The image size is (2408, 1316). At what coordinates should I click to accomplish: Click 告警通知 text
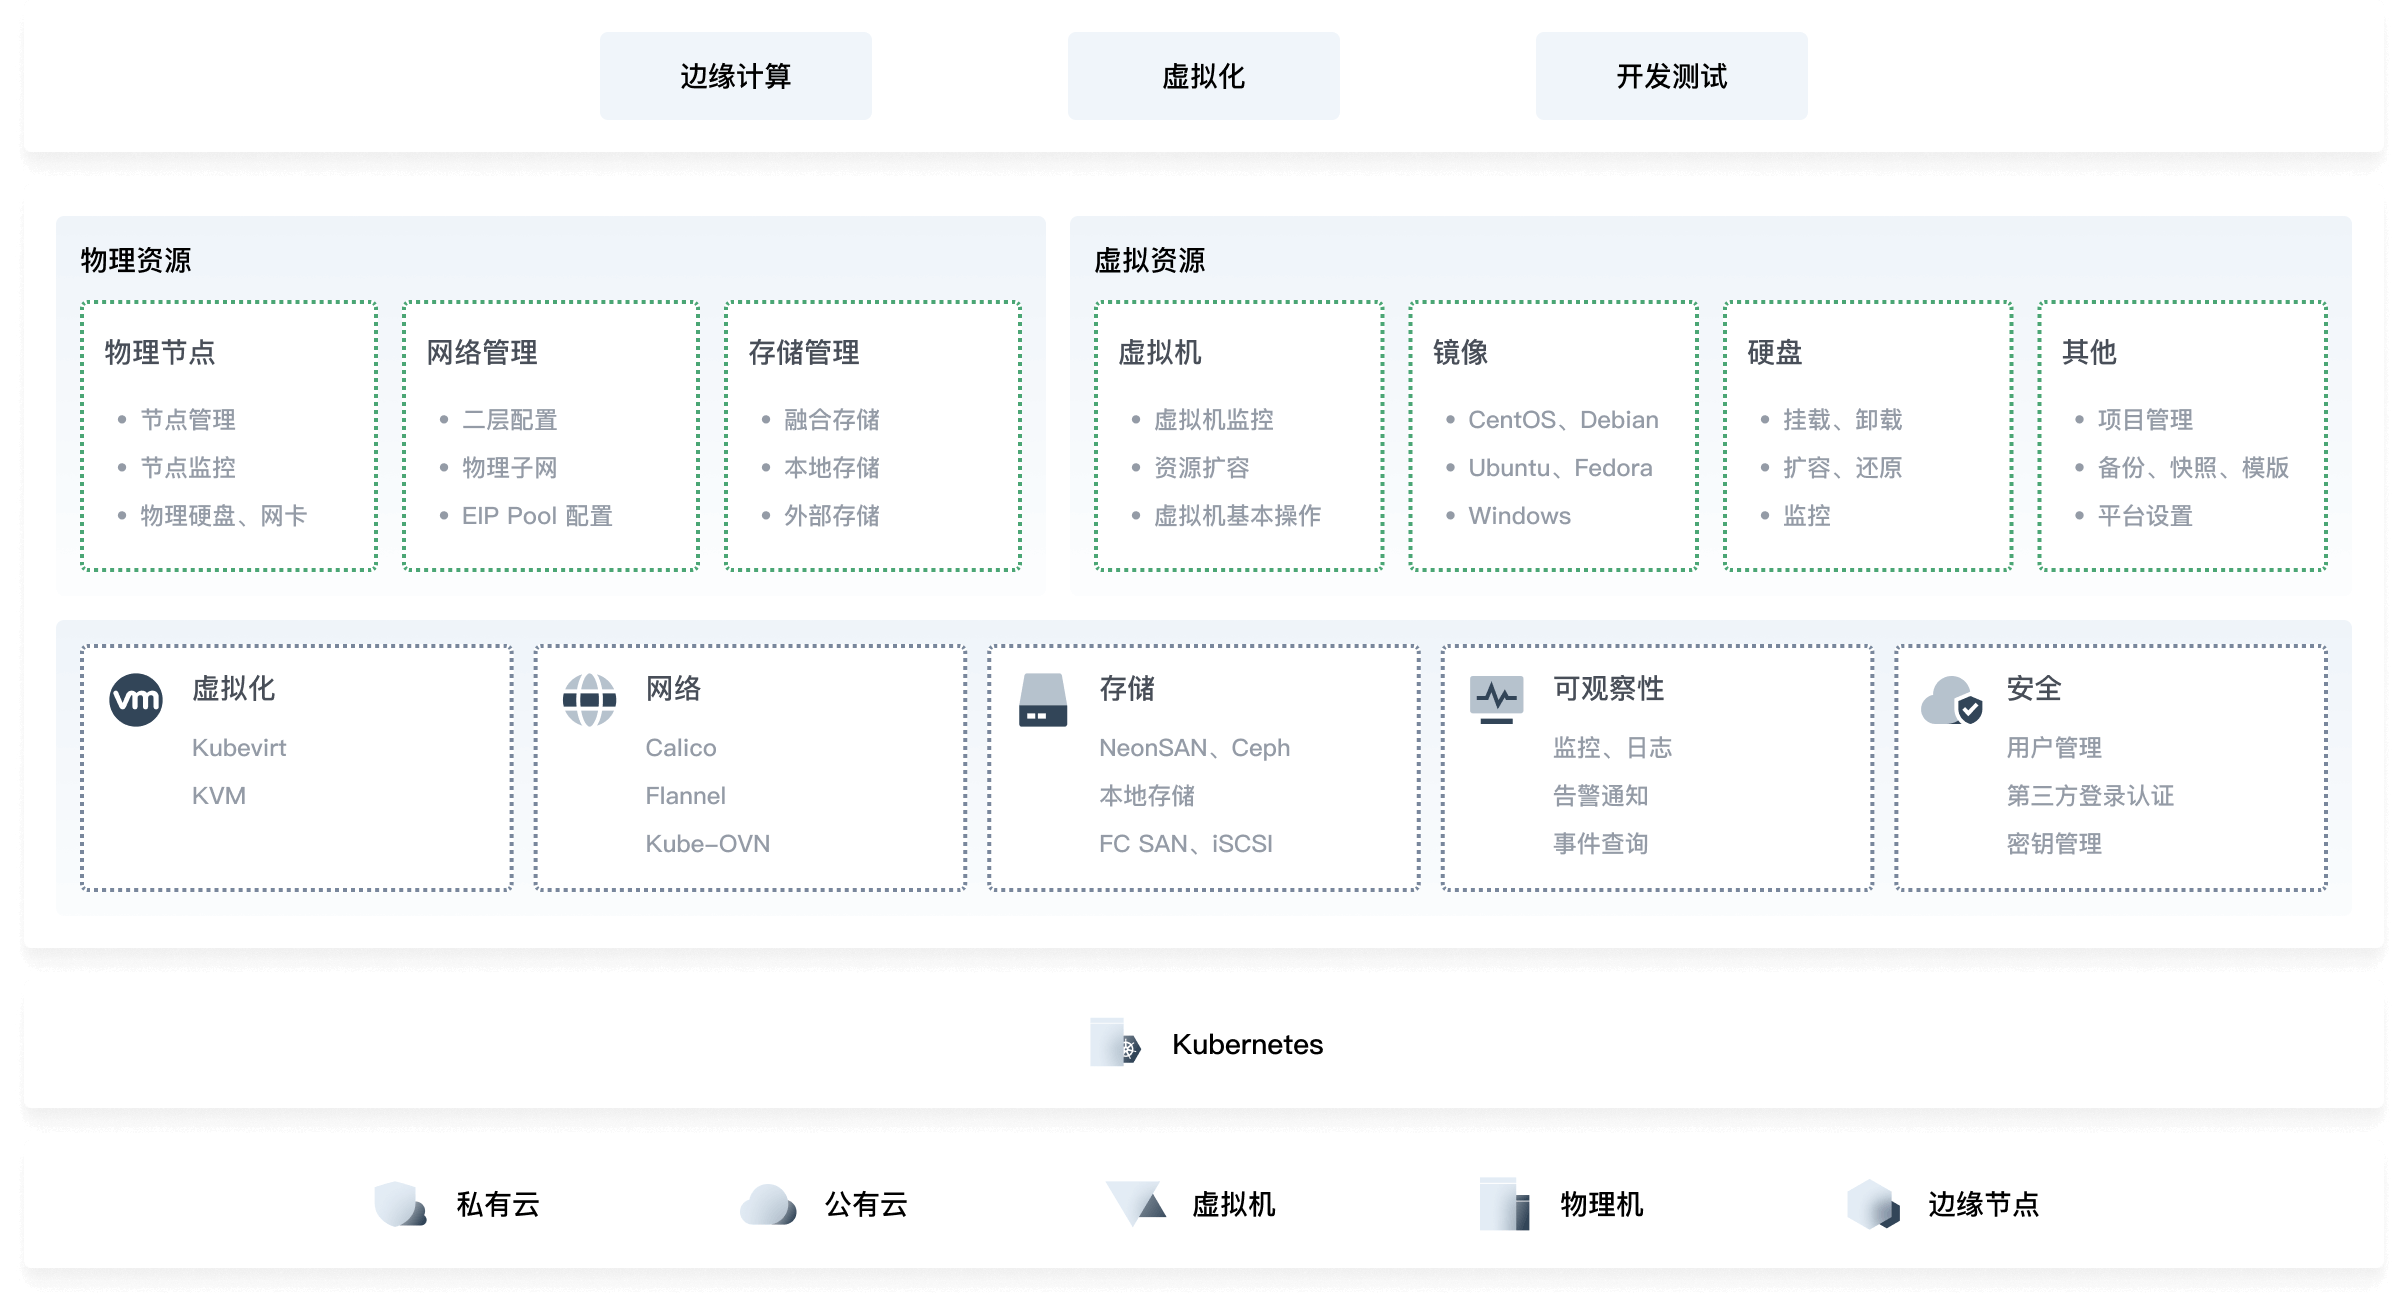click(1601, 796)
